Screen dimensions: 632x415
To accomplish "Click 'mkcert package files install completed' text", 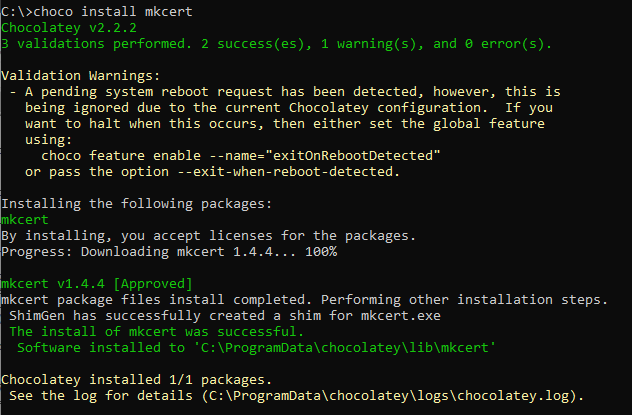I will coord(156,300).
